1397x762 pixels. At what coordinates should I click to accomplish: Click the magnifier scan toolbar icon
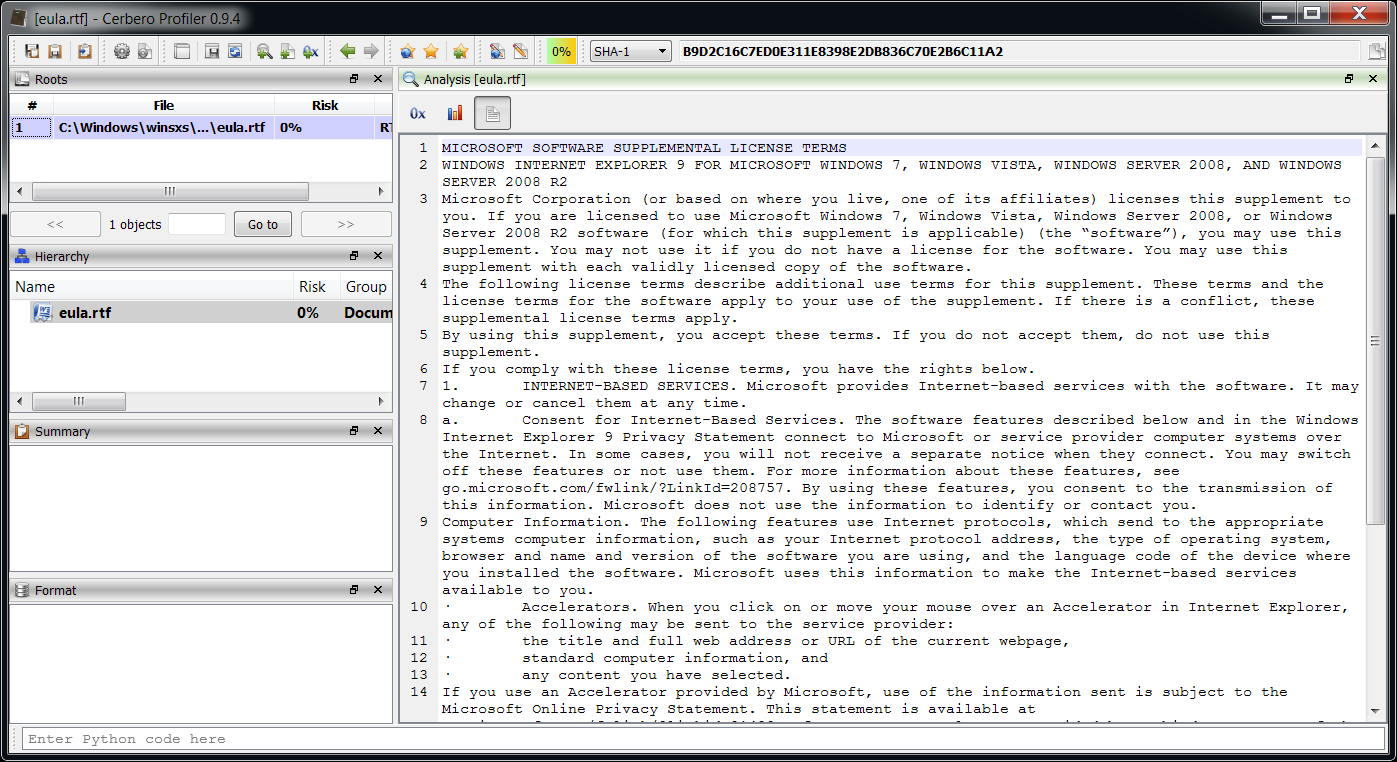coord(264,51)
